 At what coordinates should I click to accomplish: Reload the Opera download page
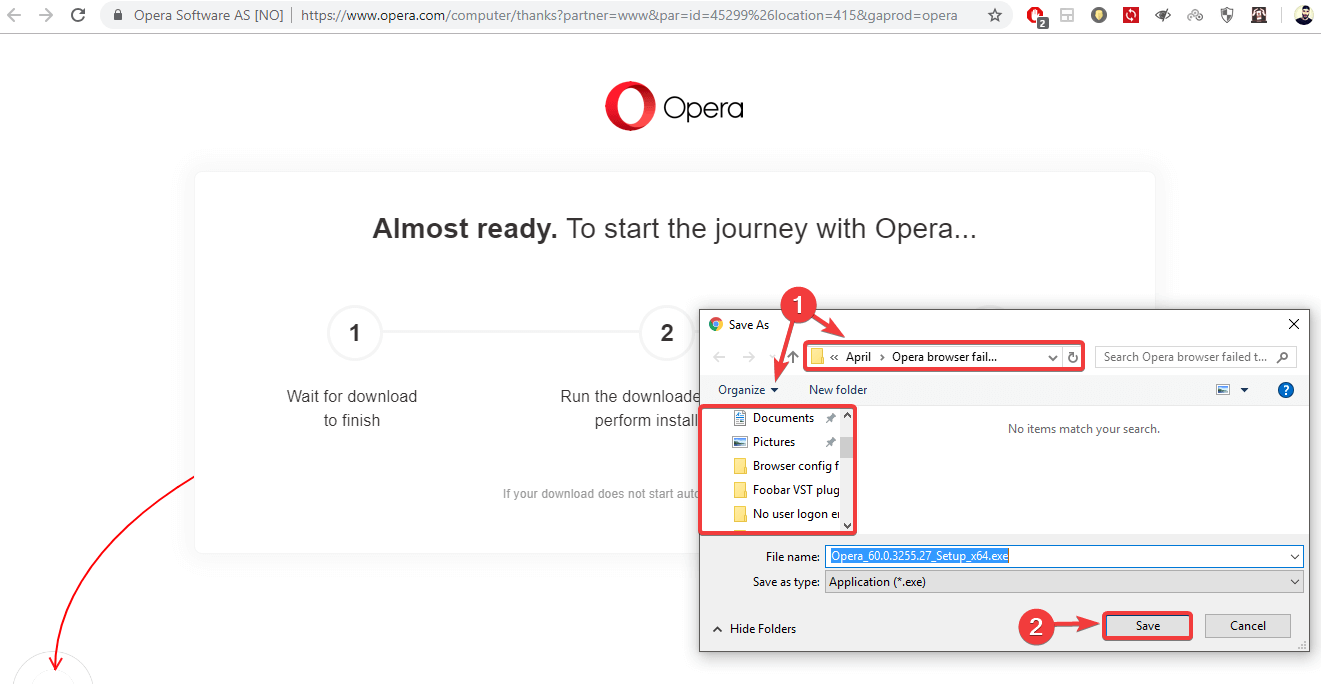(x=78, y=15)
